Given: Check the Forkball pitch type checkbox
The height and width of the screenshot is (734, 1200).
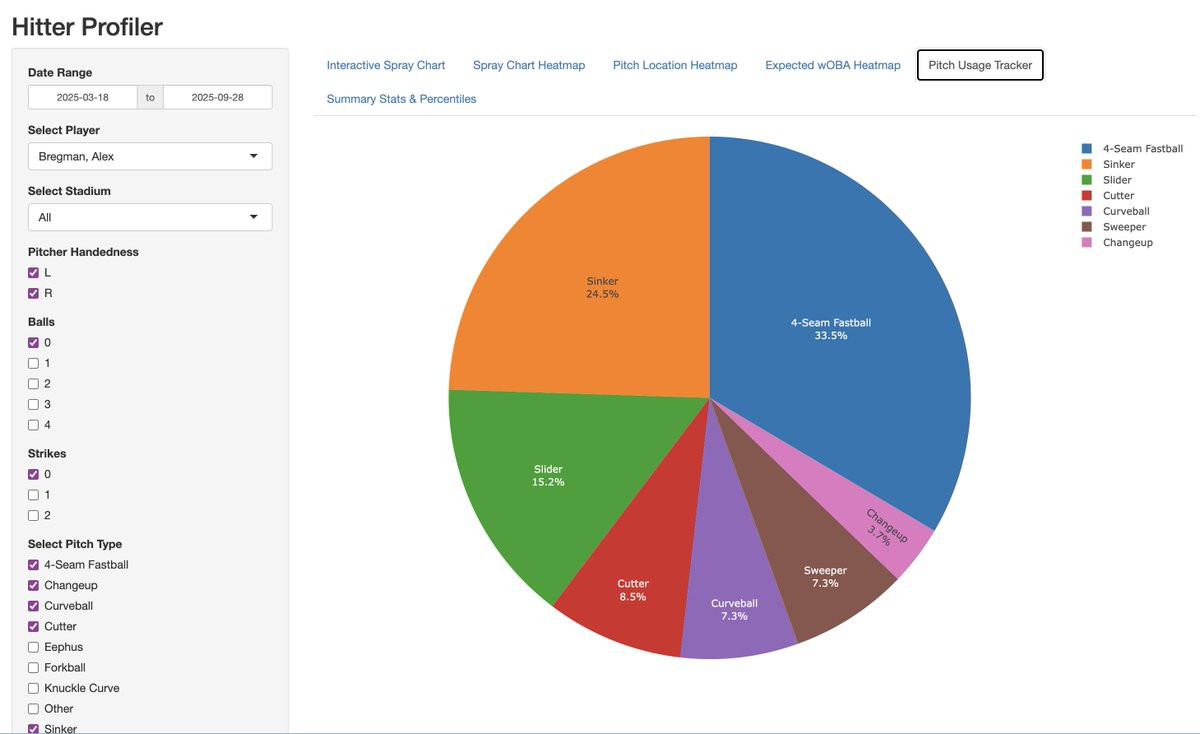Looking at the screenshot, I should coord(33,668).
